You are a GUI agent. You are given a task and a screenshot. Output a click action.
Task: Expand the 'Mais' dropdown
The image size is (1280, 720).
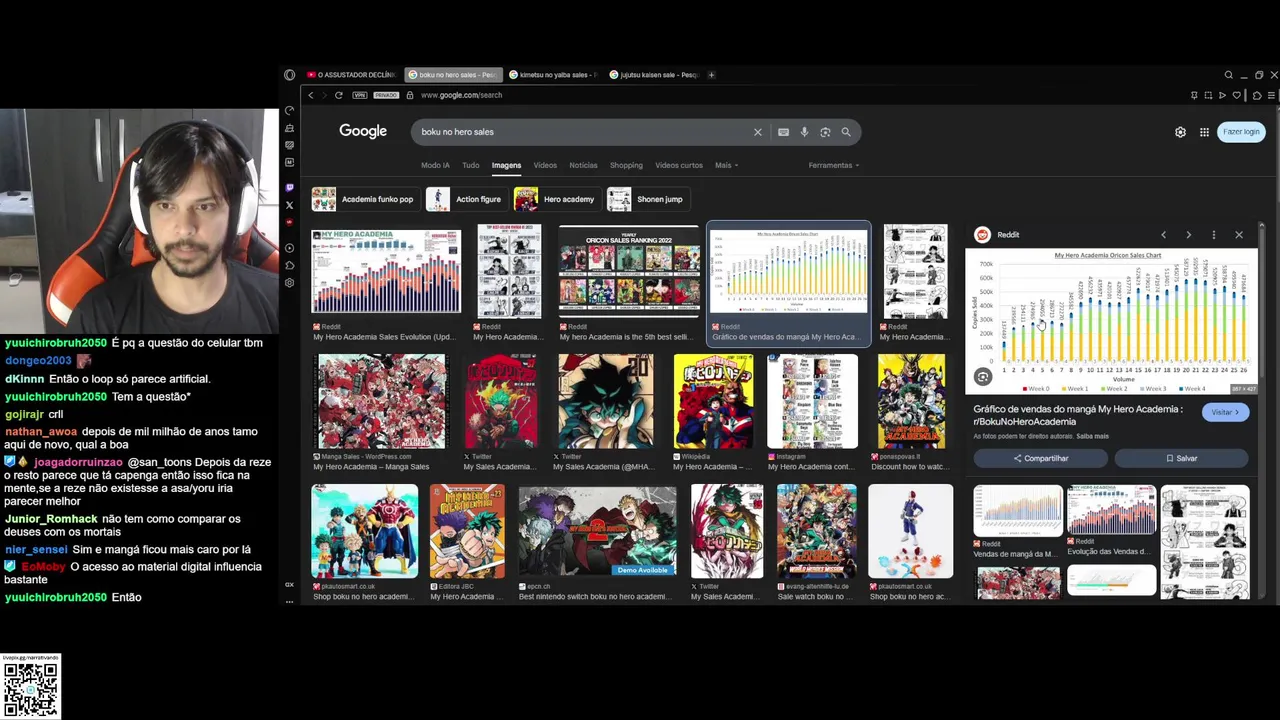point(726,165)
